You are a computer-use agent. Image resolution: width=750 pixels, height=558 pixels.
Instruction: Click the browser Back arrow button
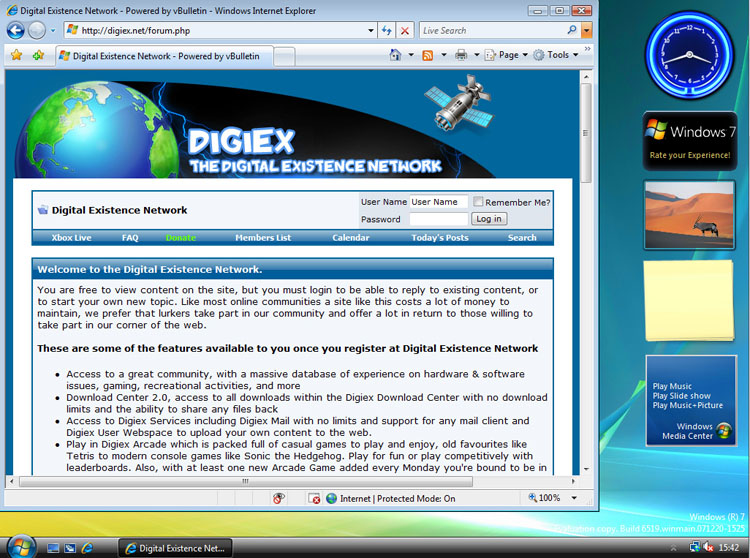[15, 31]
